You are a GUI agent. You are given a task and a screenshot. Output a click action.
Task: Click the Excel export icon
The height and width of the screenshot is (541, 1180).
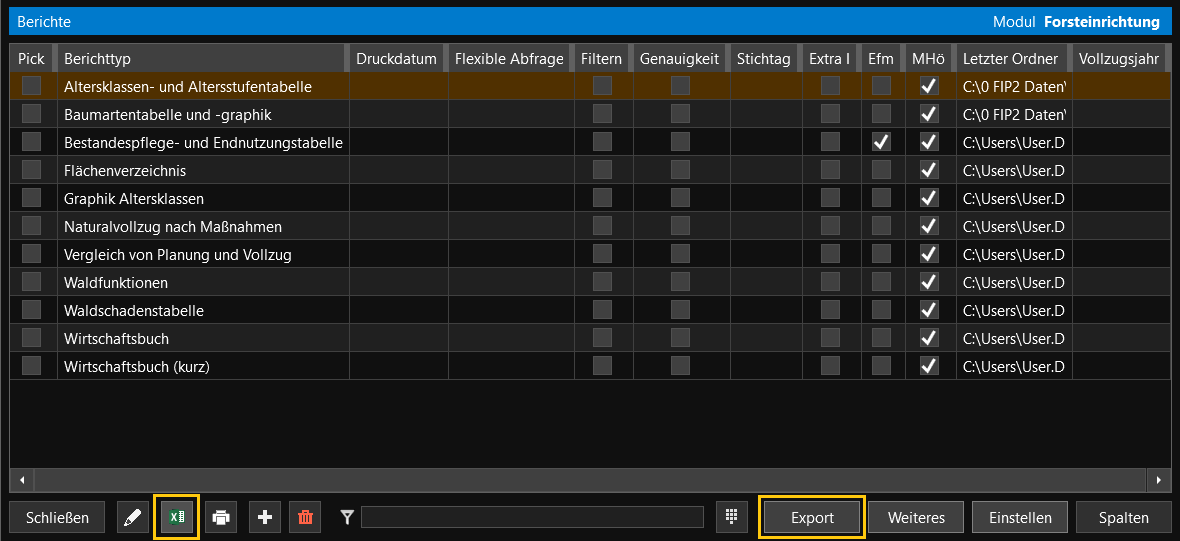176,517
